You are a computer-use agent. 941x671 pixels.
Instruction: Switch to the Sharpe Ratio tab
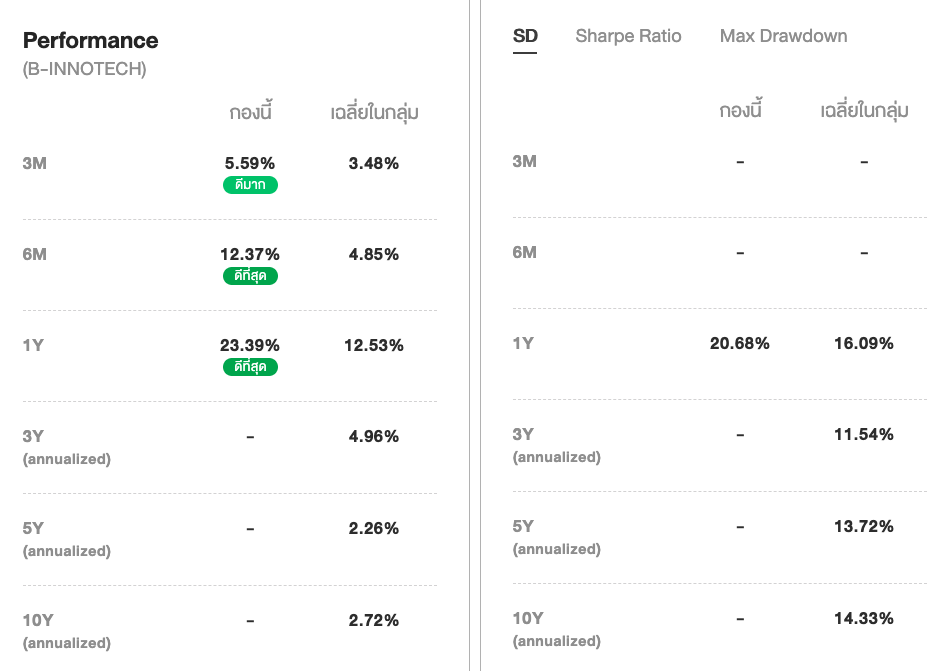tap(628, 36)
